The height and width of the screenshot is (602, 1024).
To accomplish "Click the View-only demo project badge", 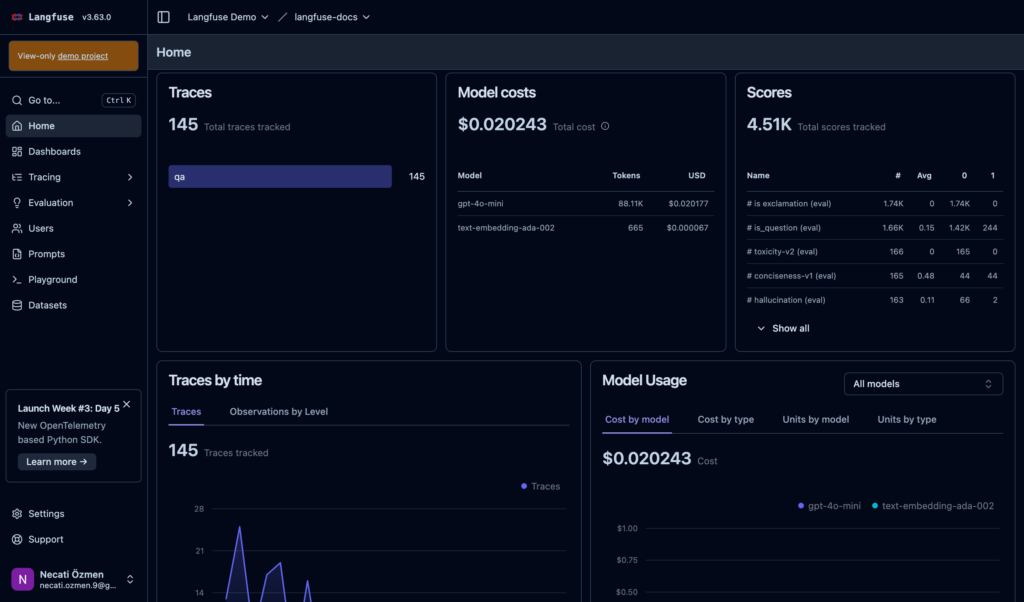I will [x=73, y=56].
